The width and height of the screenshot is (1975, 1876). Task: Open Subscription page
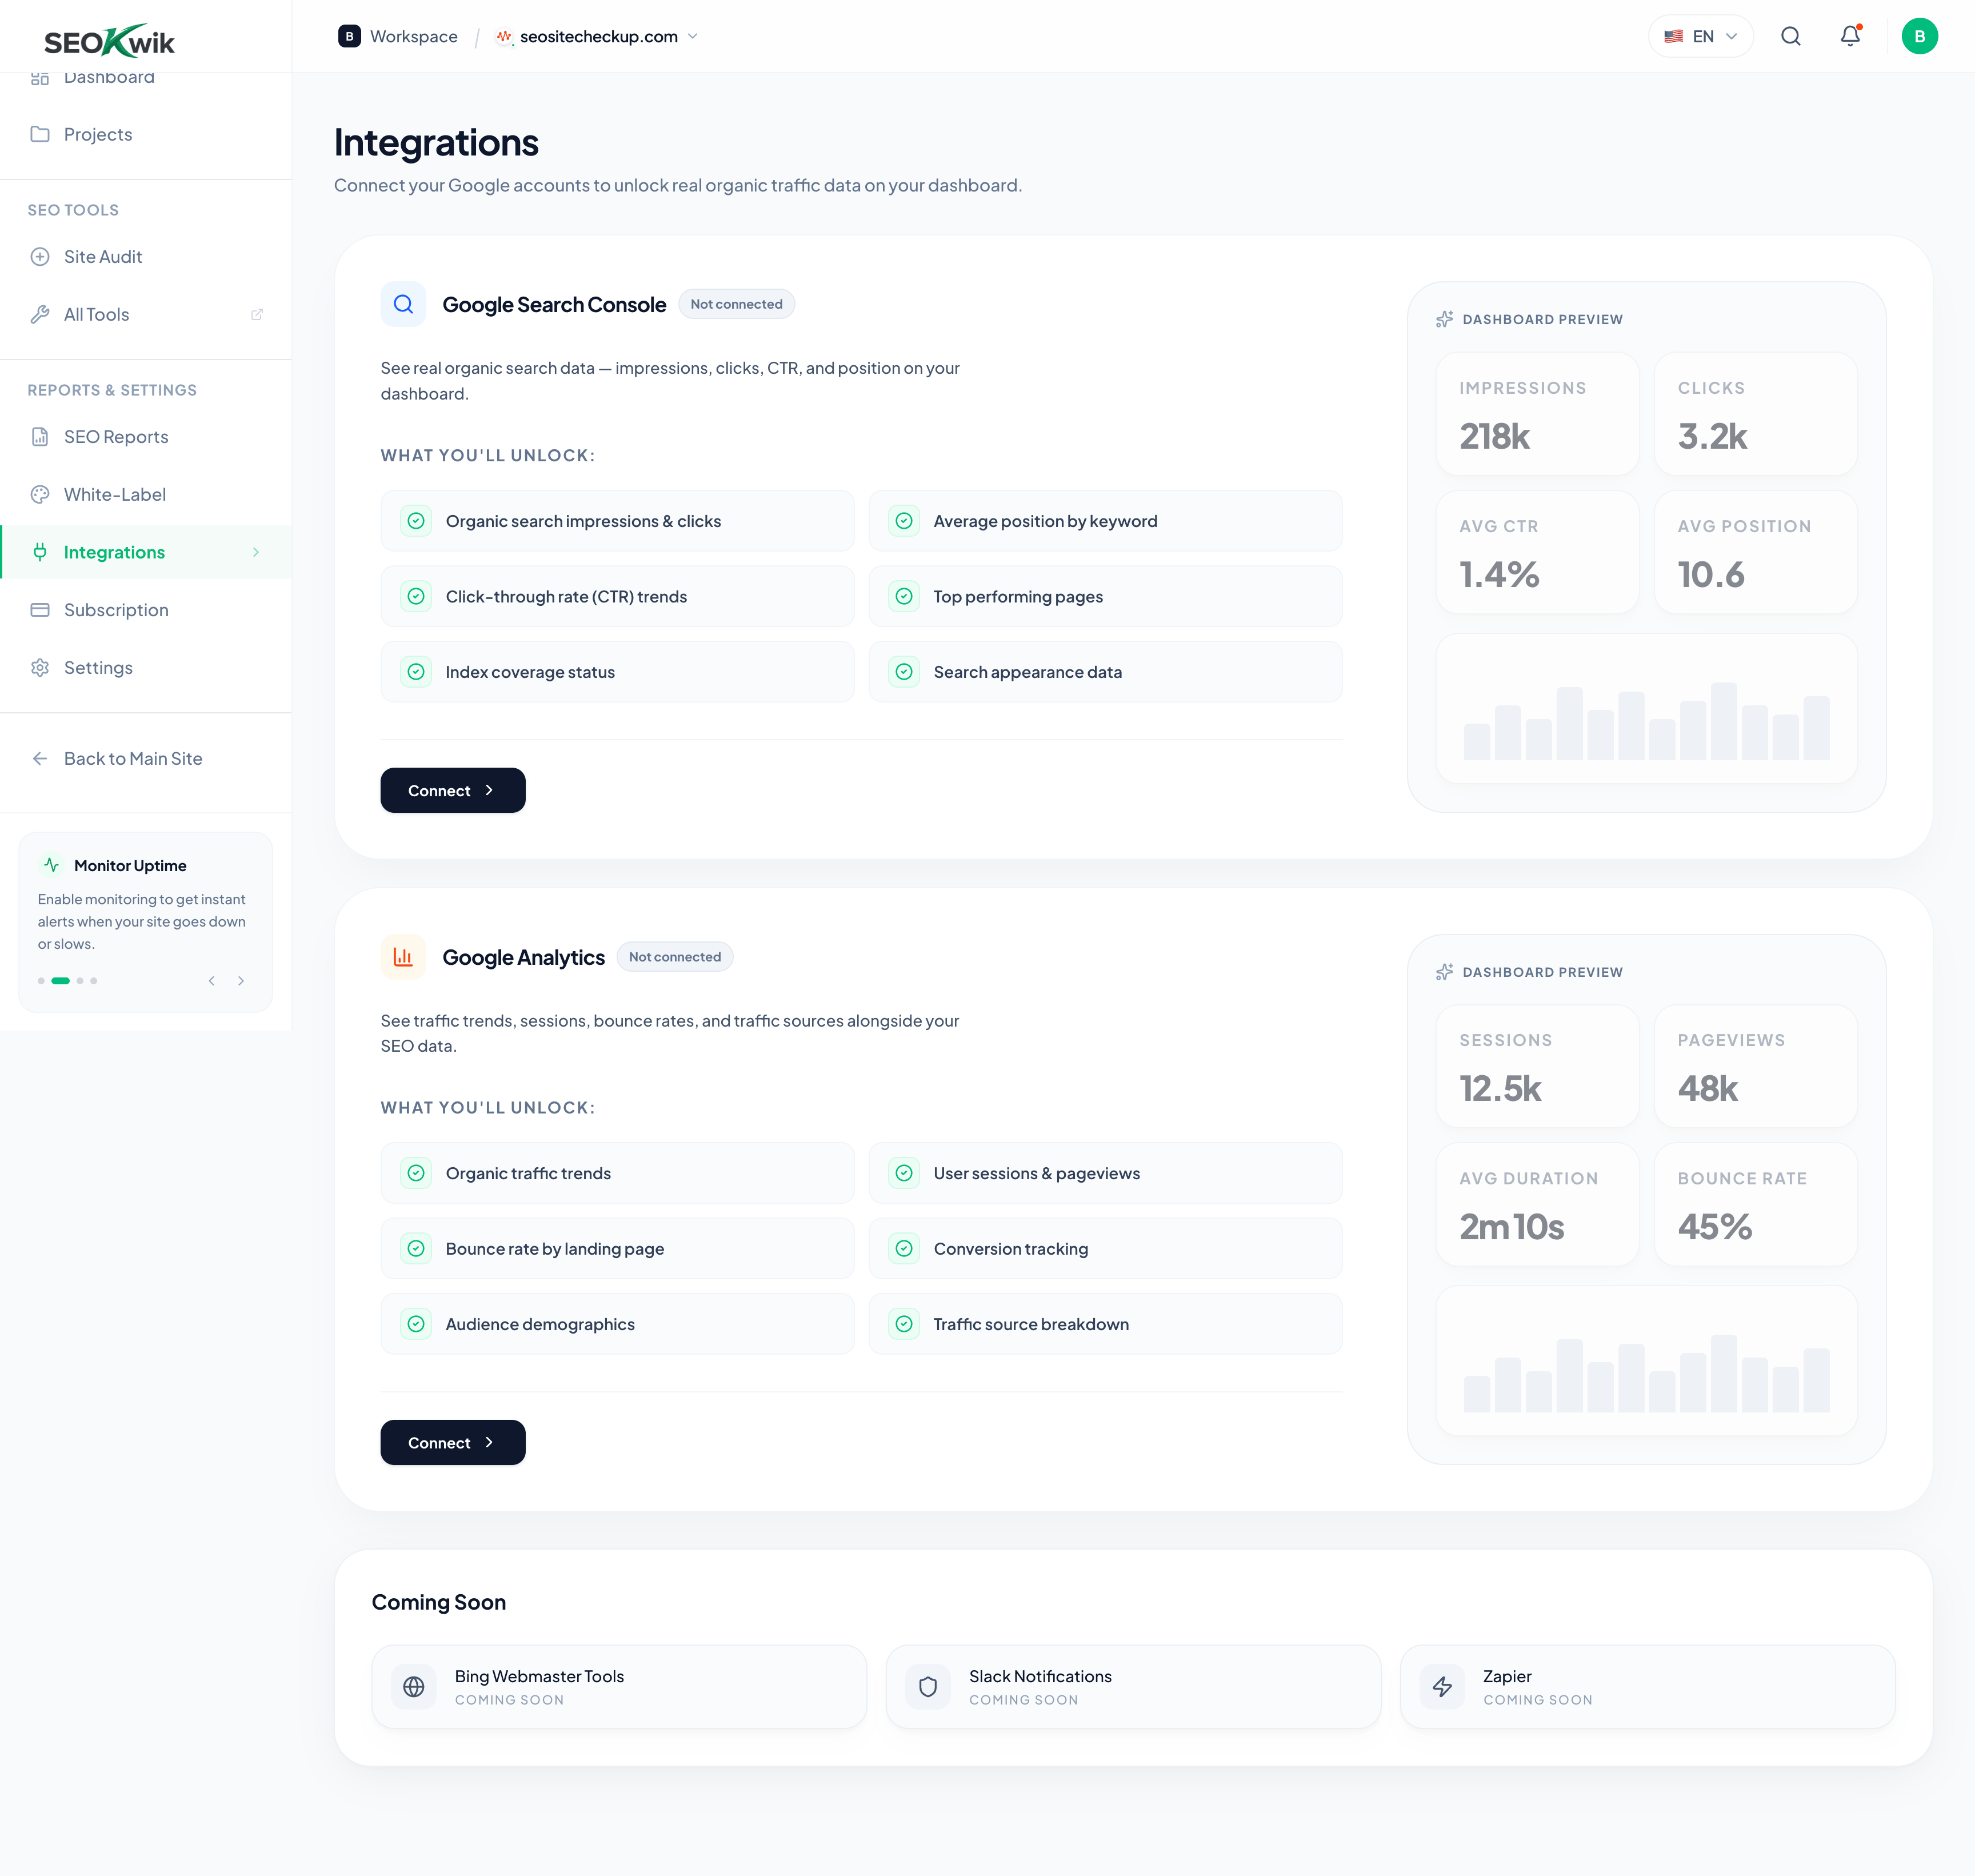(x=146, y=610)
